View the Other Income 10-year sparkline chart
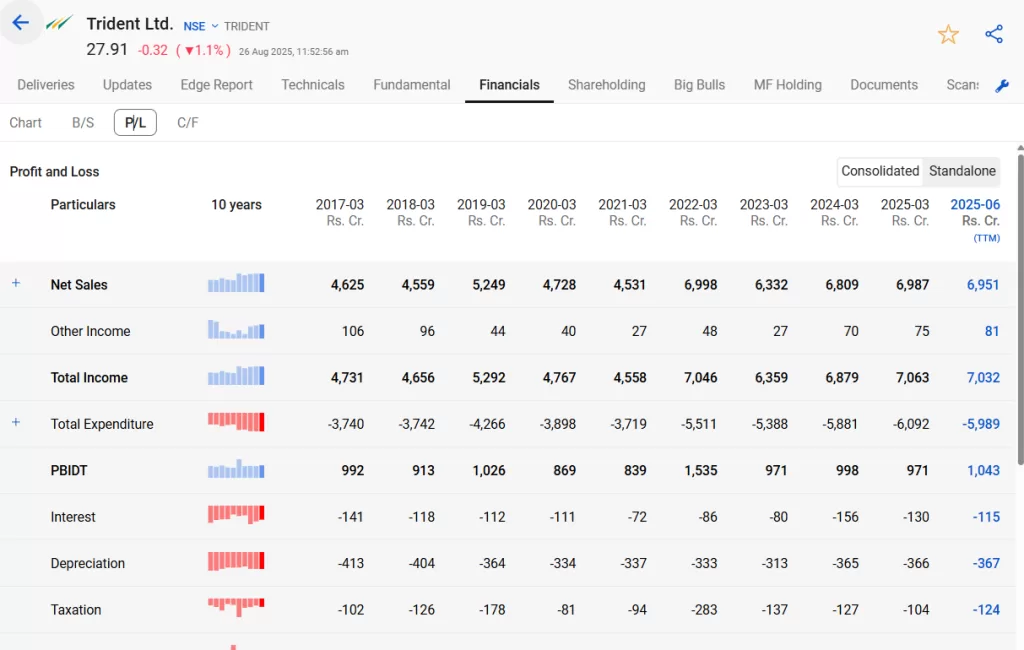 [x=236, y=329]
